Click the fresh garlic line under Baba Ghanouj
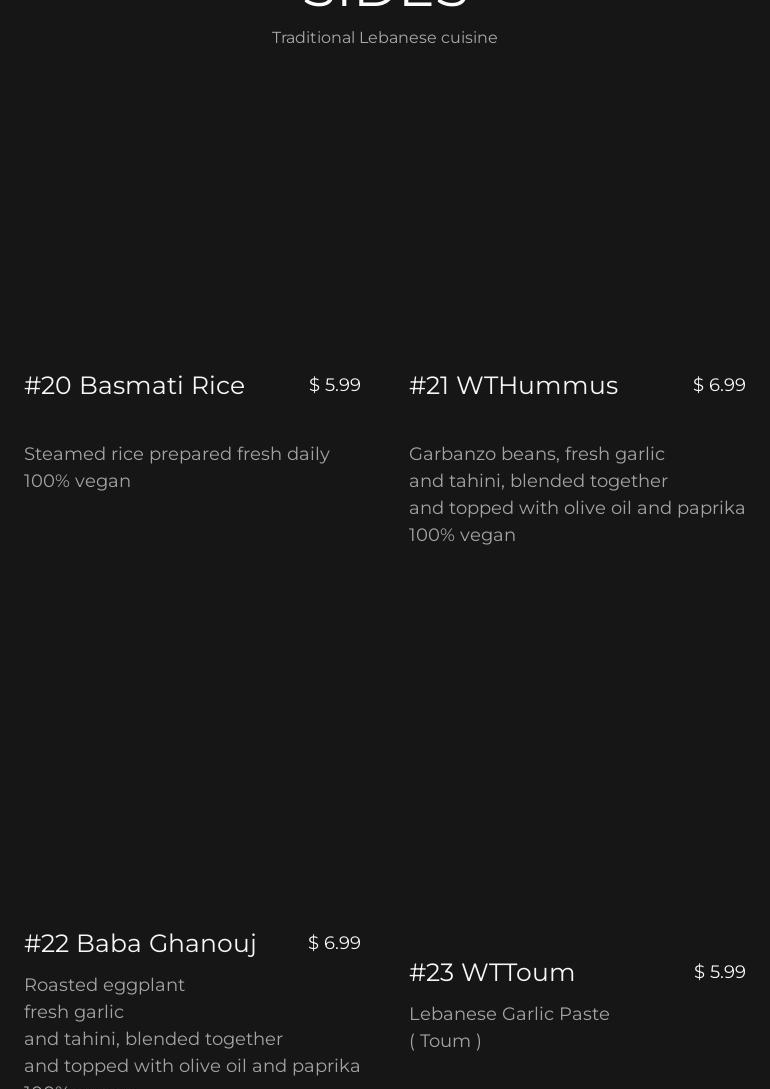 [74, 1013]
